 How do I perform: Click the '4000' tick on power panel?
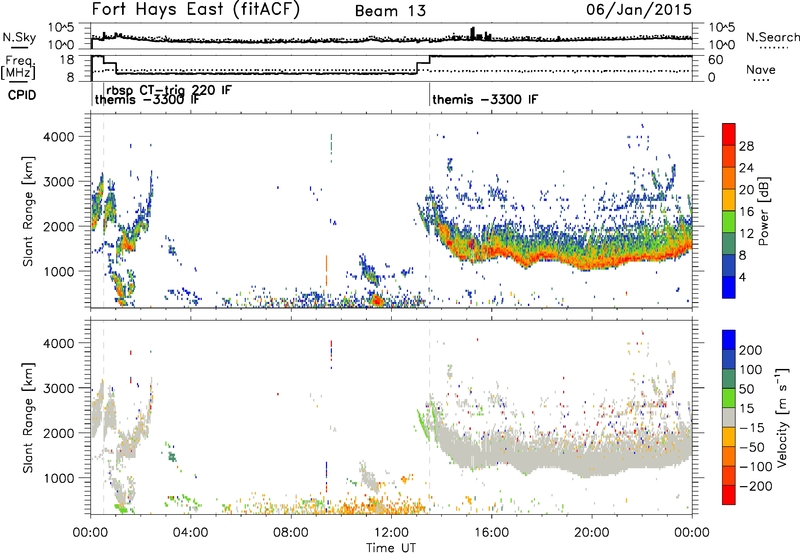(x=58, y=137)
